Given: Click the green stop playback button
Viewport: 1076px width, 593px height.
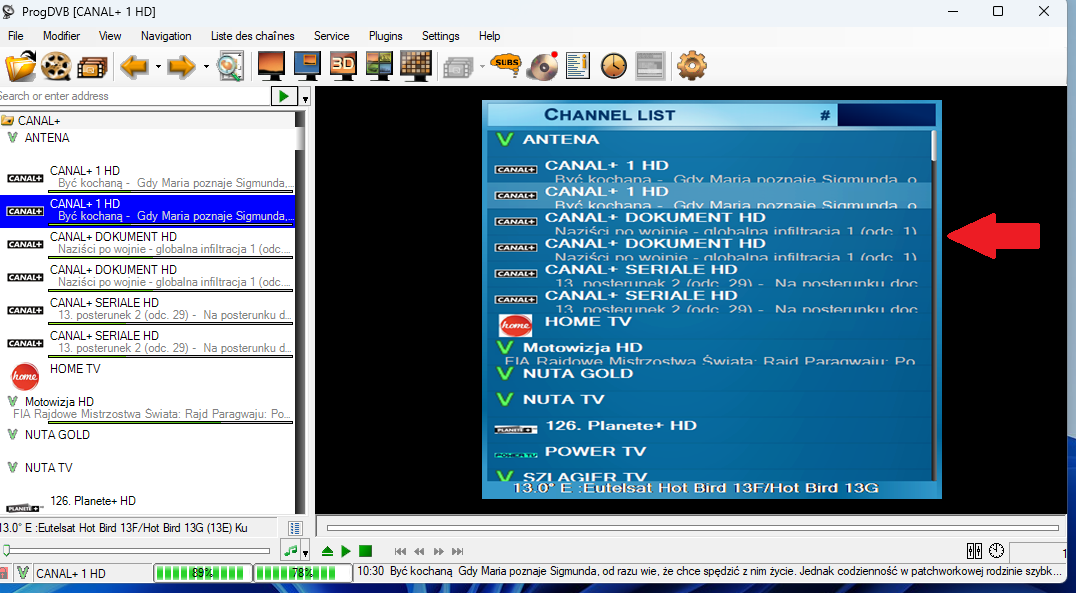Looking at the screenshot, I should coord(365,551).
